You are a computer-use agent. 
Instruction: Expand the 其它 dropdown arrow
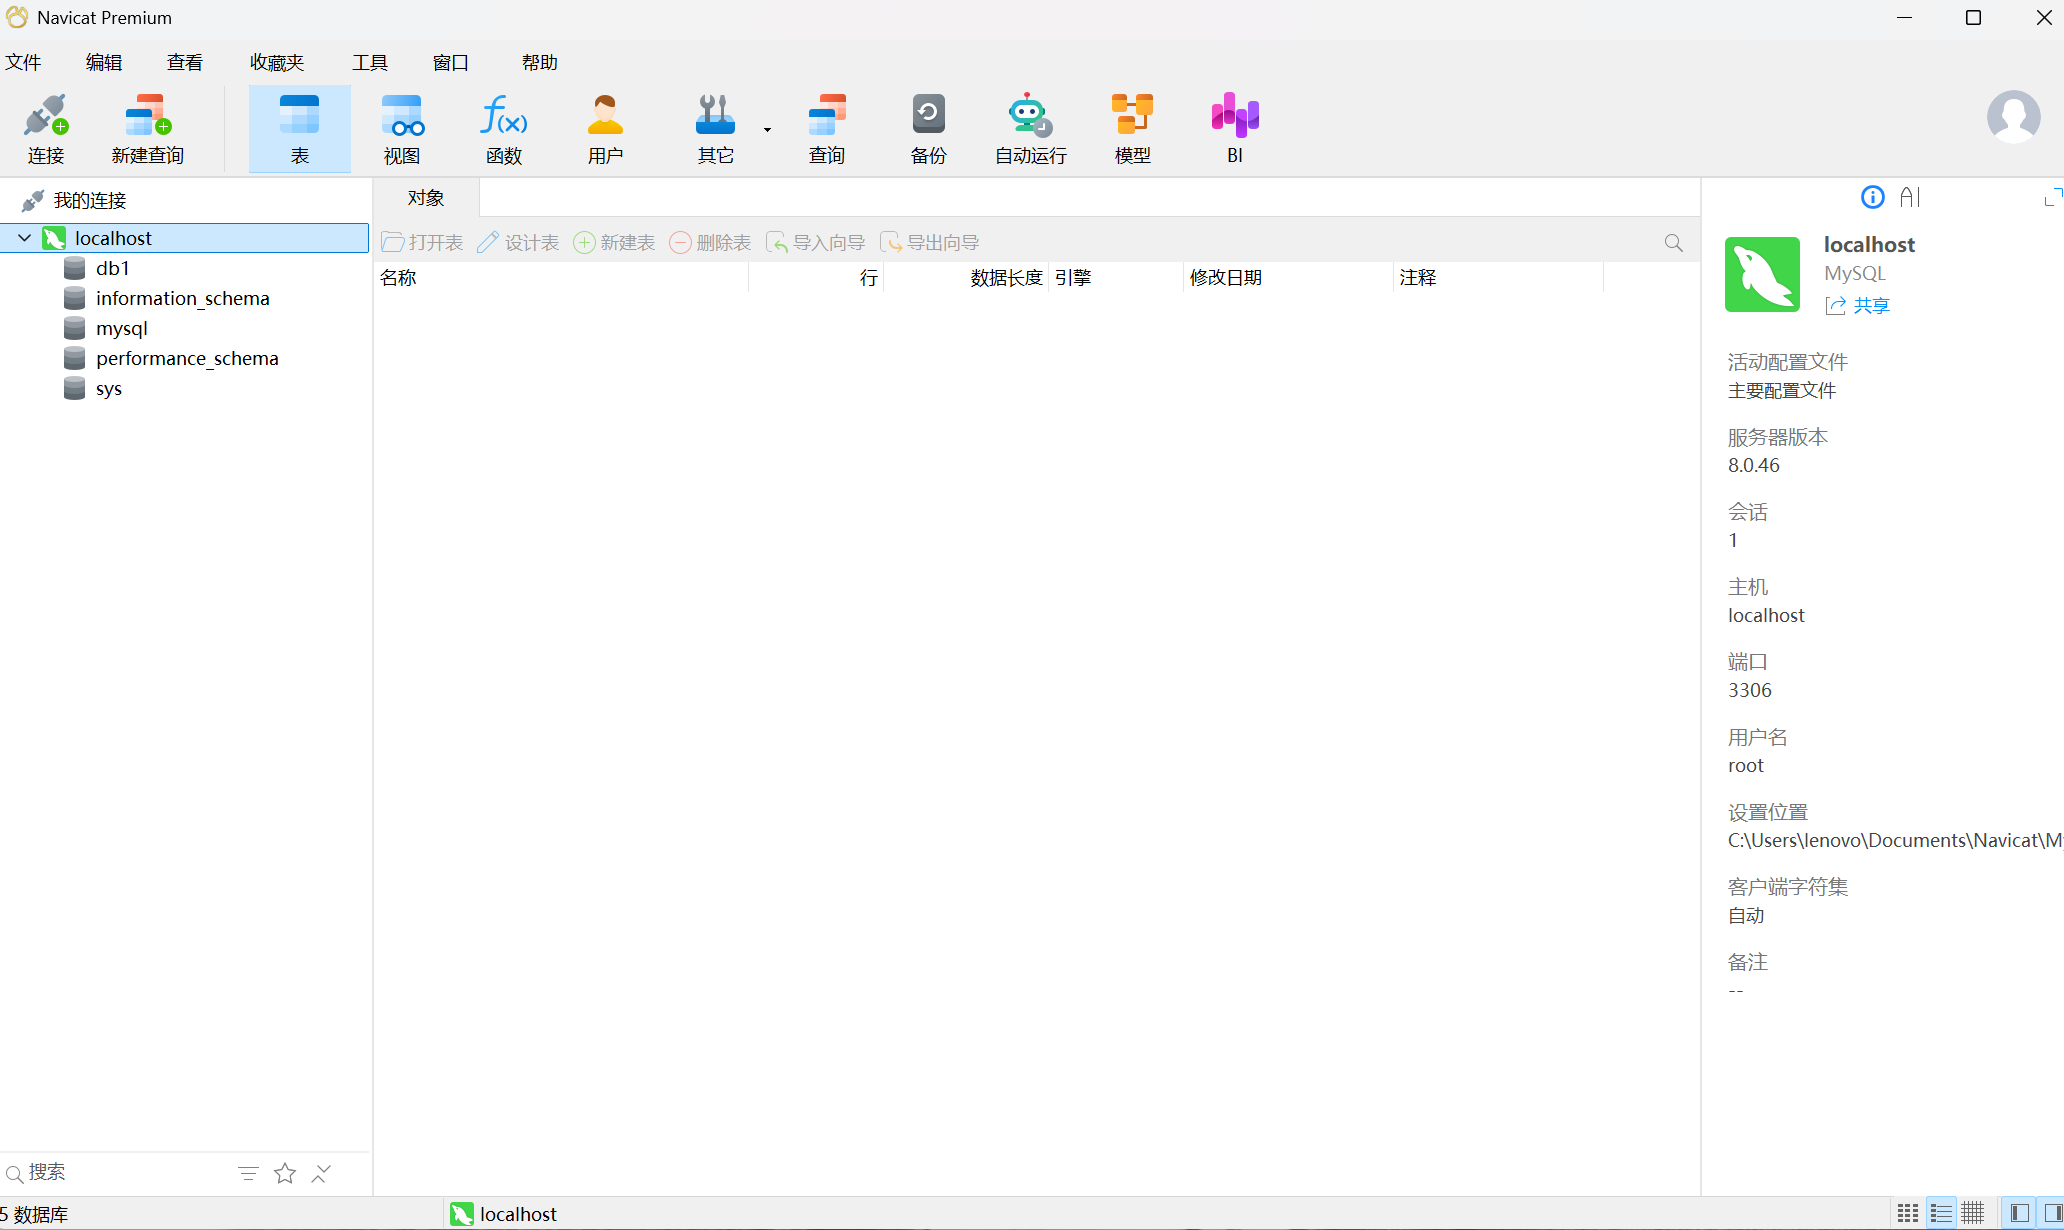pos(767,130)
